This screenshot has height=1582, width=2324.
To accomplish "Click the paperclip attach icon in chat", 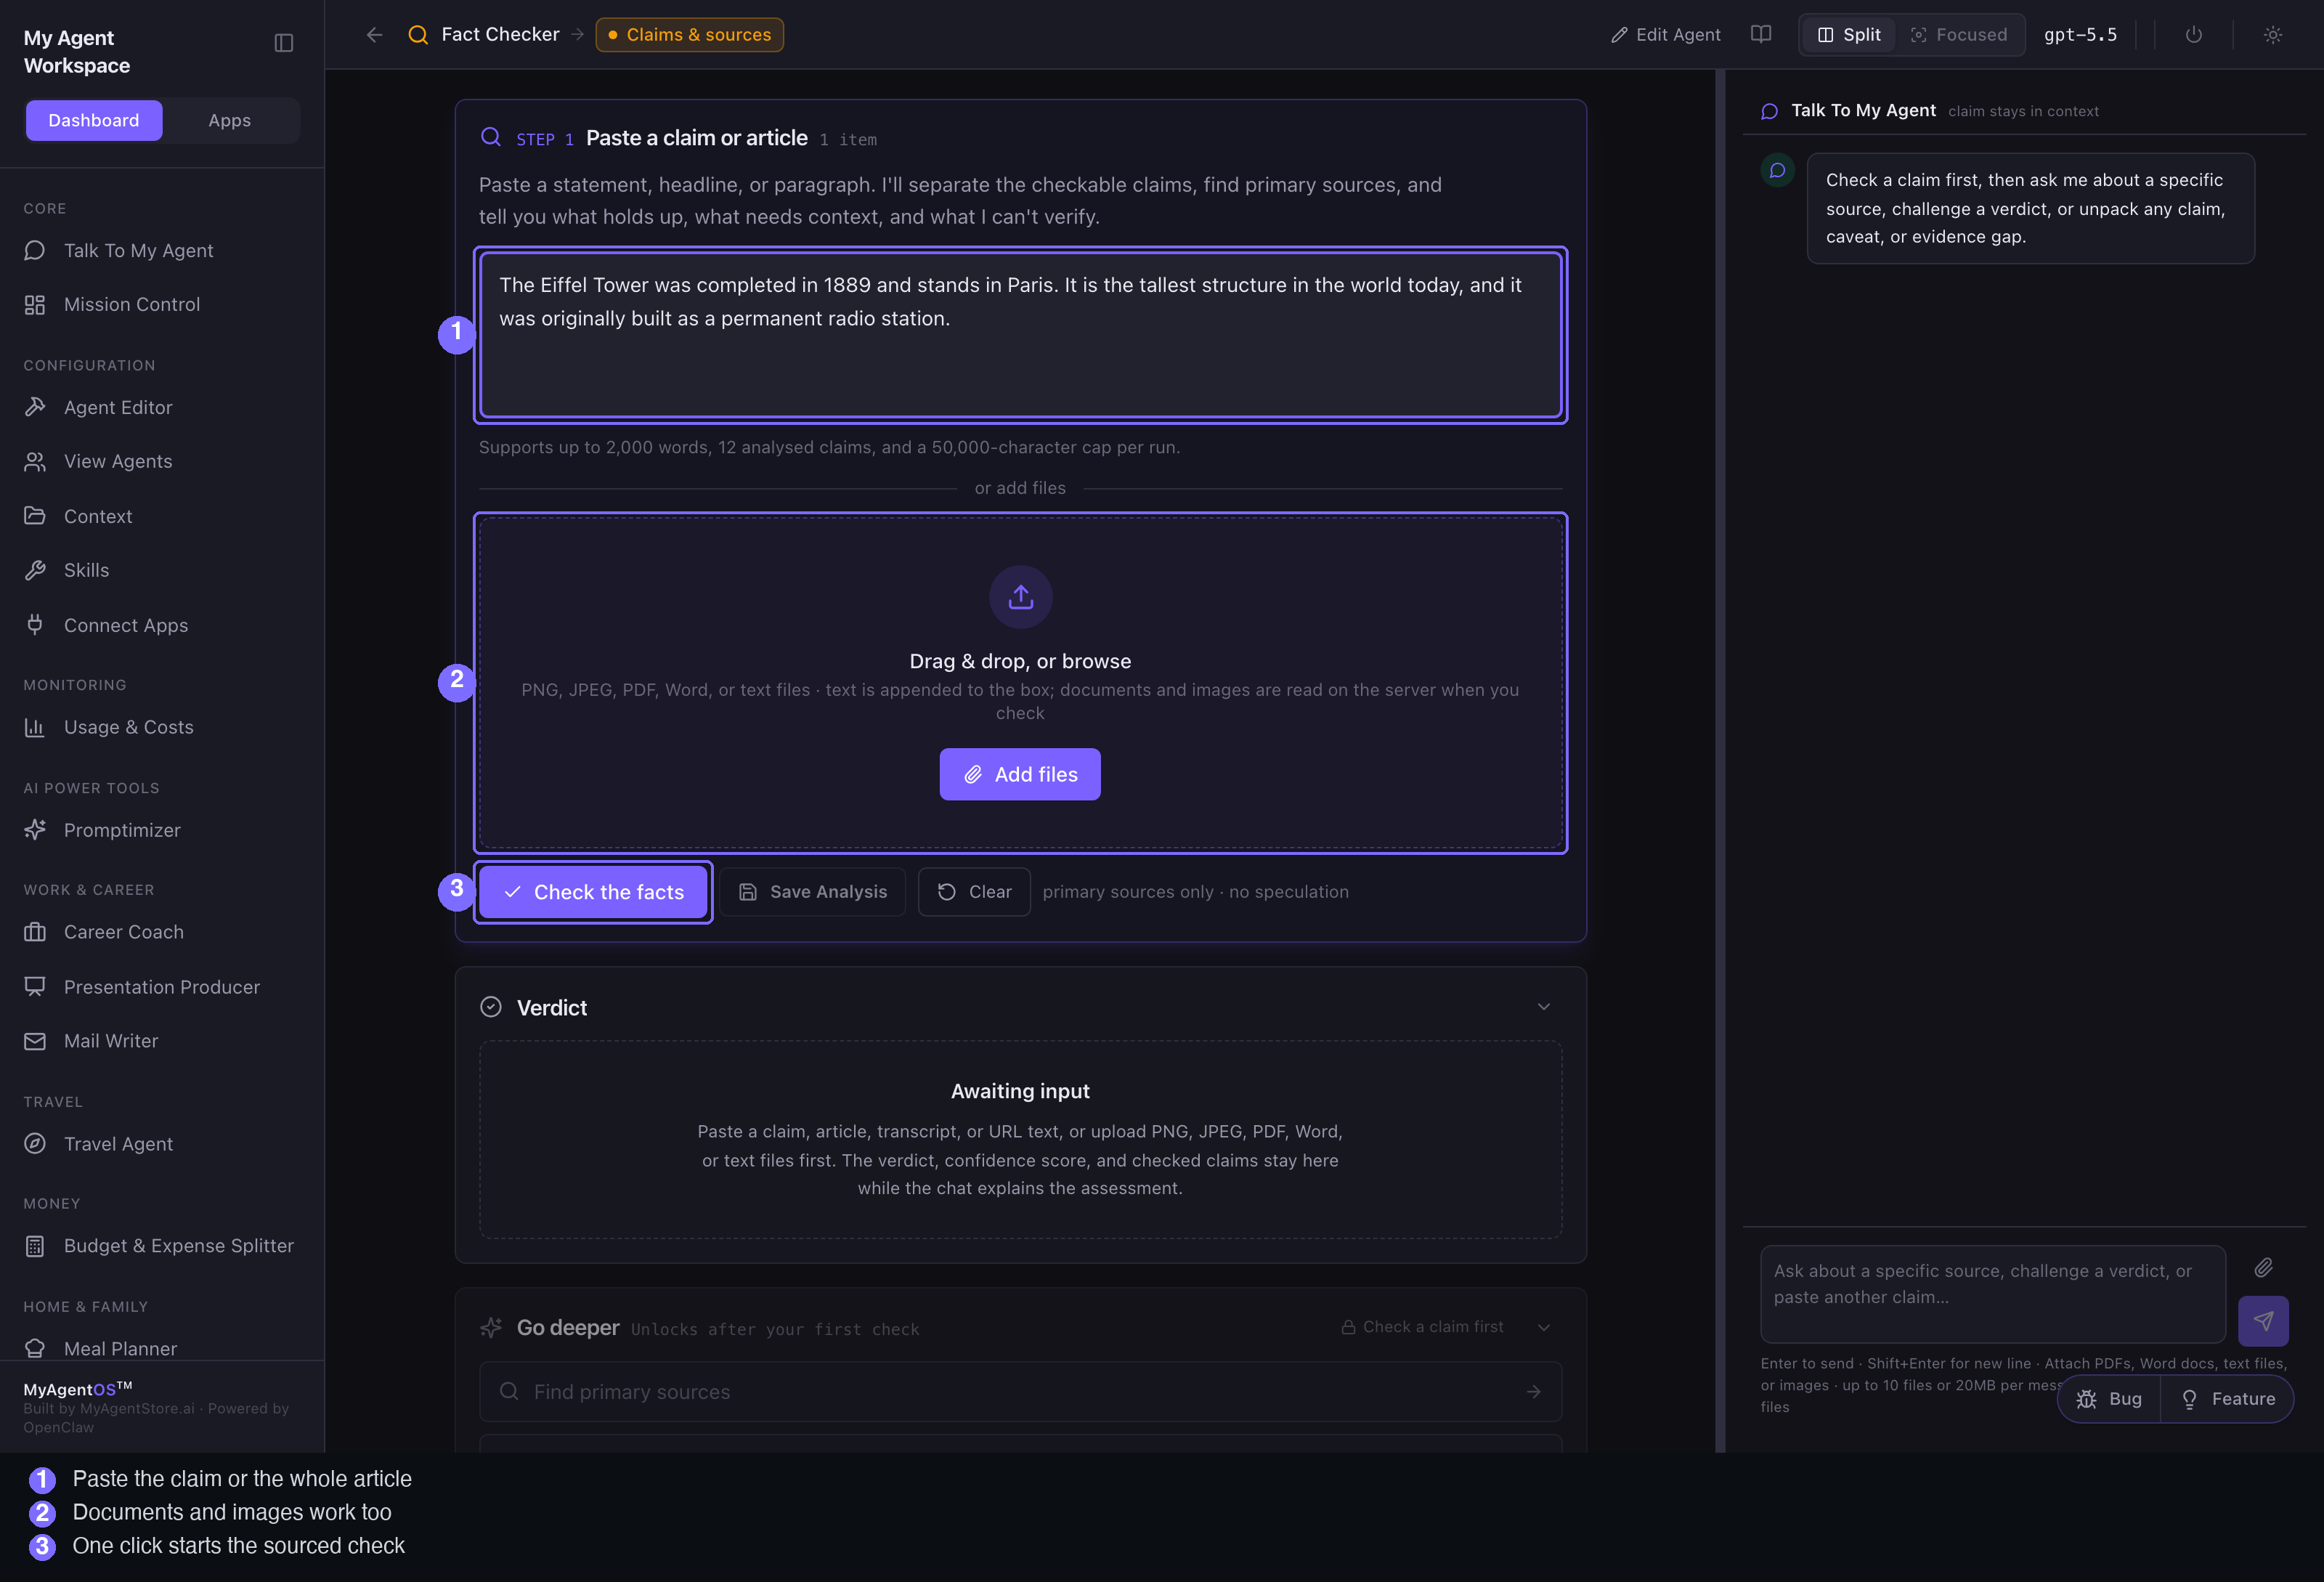I will click(2263, 1268).
